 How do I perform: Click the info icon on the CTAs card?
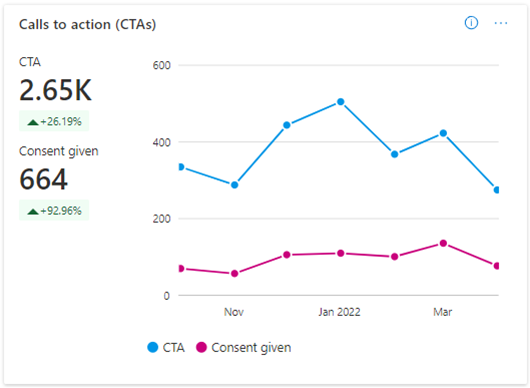point(471,23)
